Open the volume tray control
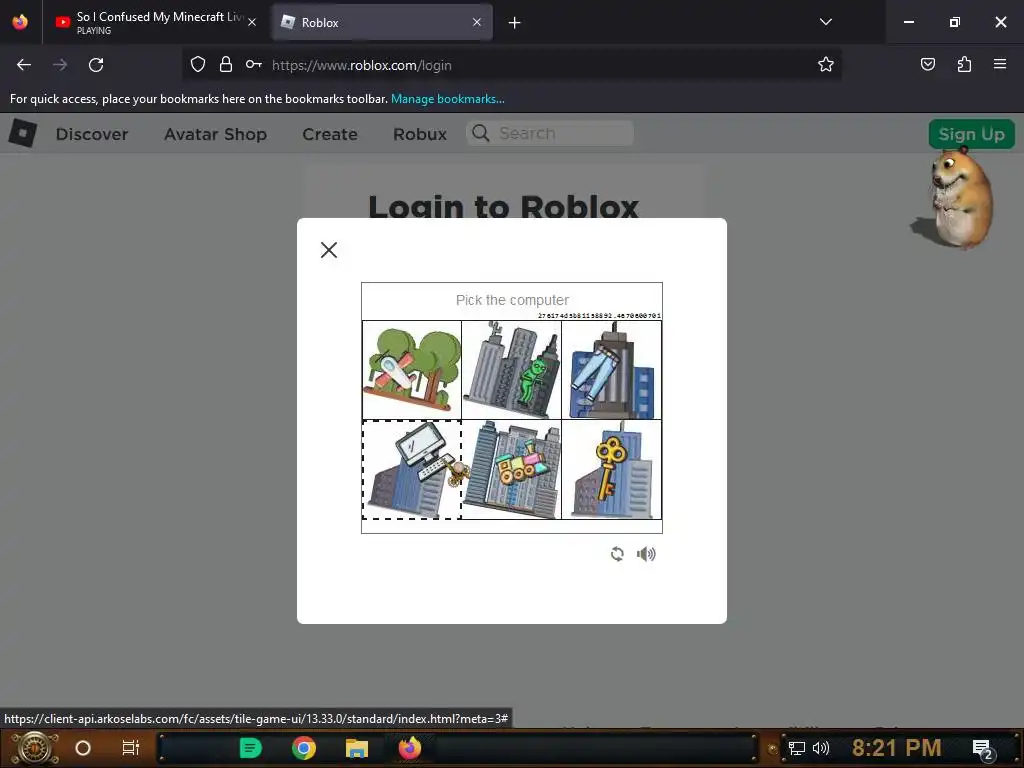The height and width of the screenshot is (768, 1024). 820,748
